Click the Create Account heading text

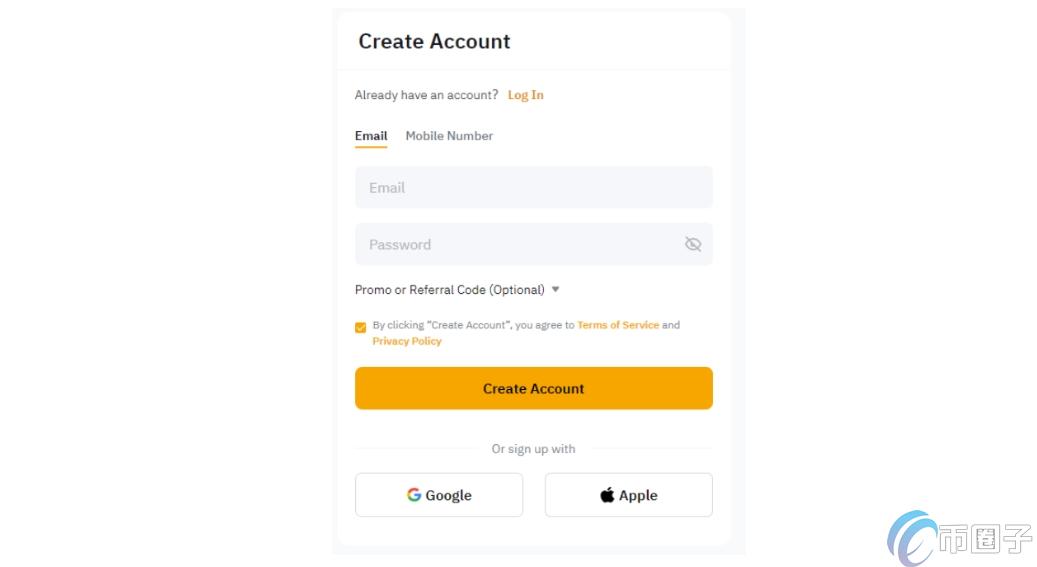[434, 42]
